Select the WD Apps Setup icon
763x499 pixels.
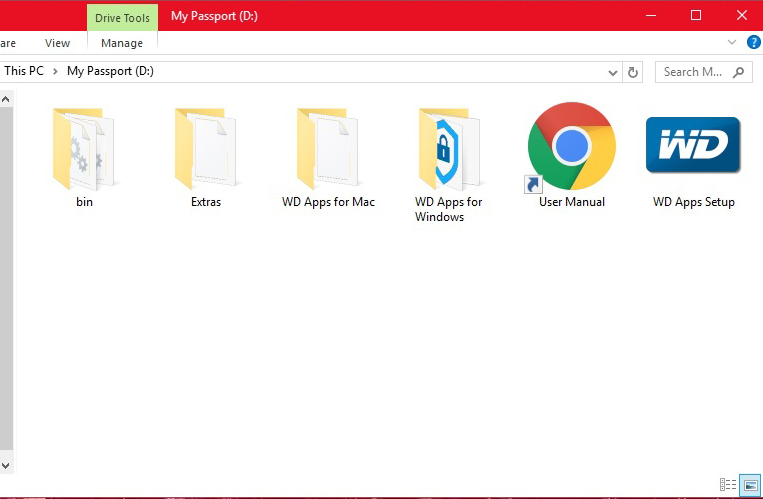(693, 145)
